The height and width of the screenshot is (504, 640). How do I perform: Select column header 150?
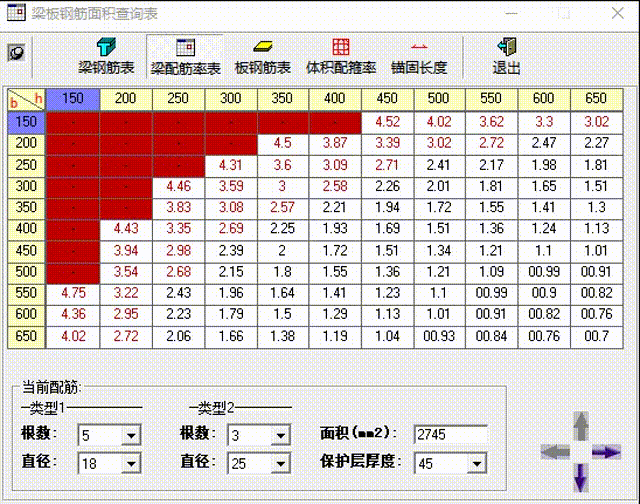tap(73, 100)
